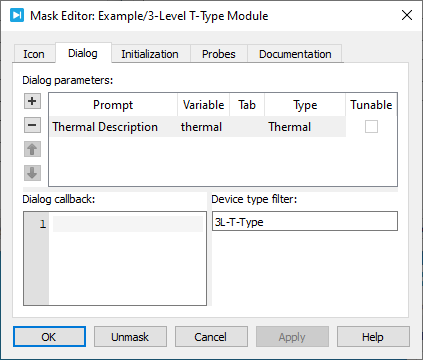Click the Apply button

click(x=292, y=337)
